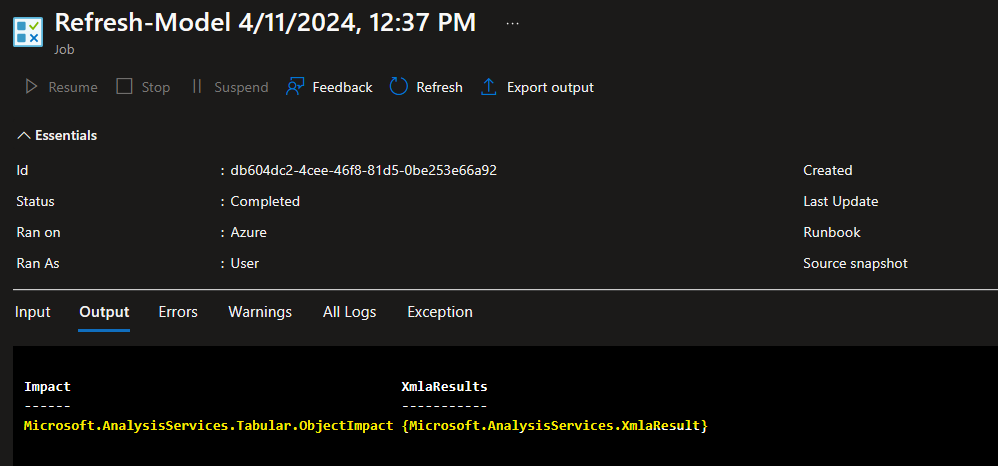Open the Feedback form
The height and width of the screenshot is (466, 998).
[342, 87]
